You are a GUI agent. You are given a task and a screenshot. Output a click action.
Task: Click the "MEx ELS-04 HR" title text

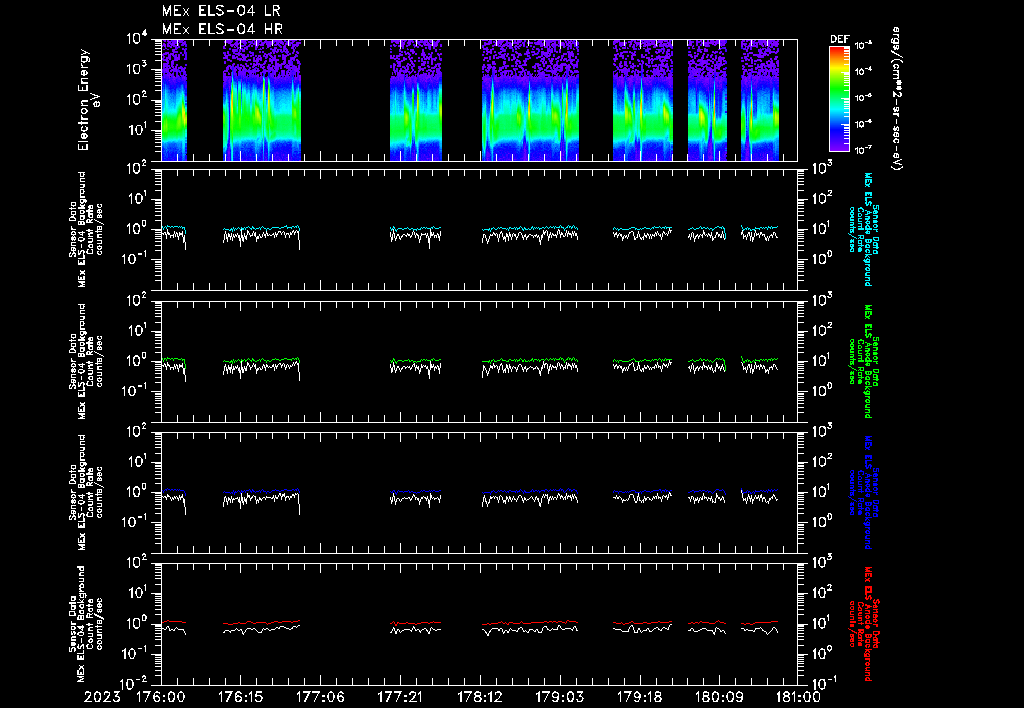pyautogui.click(x=222, y=29)
